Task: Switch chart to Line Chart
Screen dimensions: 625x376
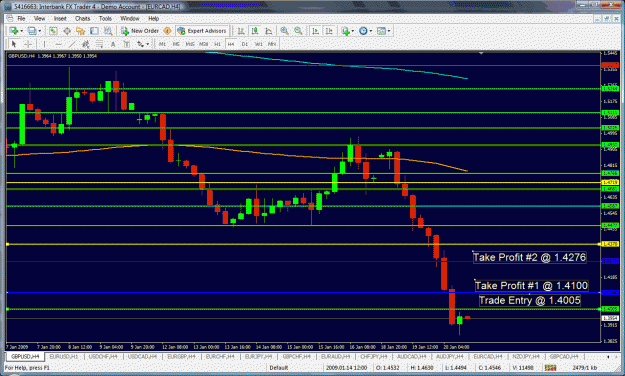Action: 269,31
